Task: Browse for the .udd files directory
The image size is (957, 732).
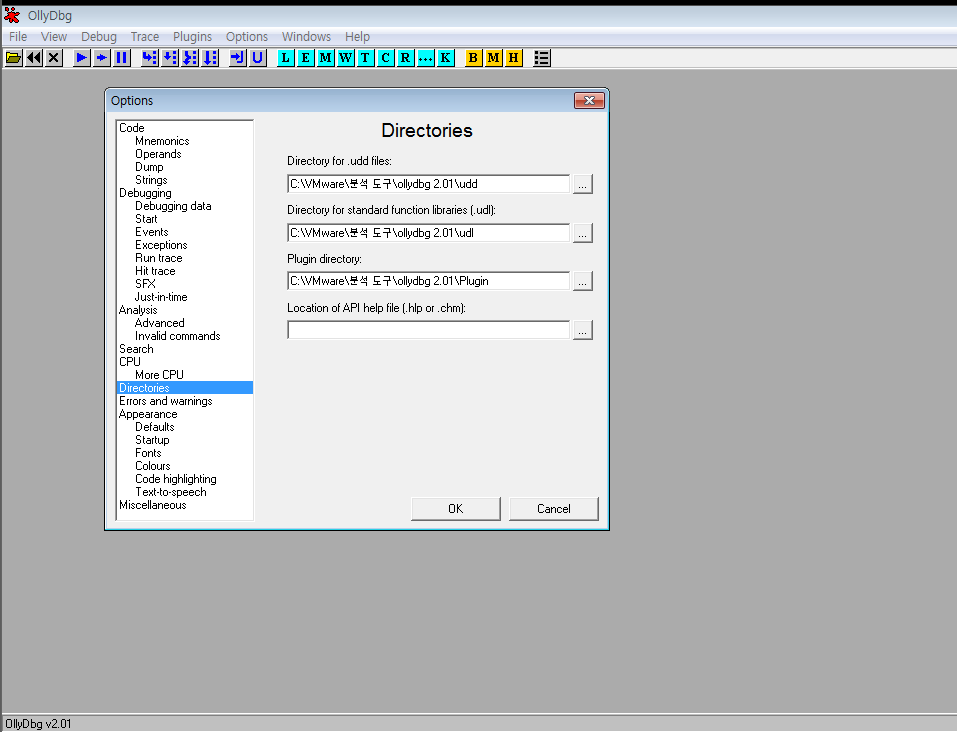Action: click(x=583, y=184)
